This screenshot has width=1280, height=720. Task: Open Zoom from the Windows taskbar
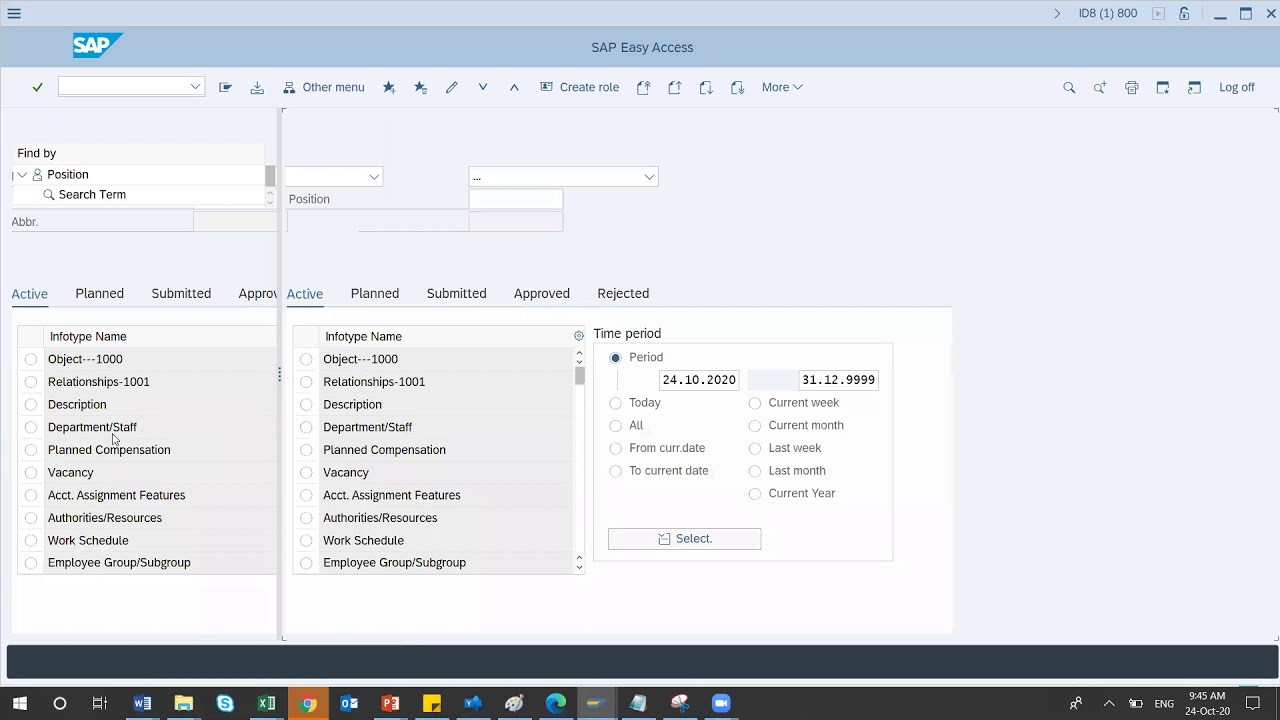pos(721,703)
